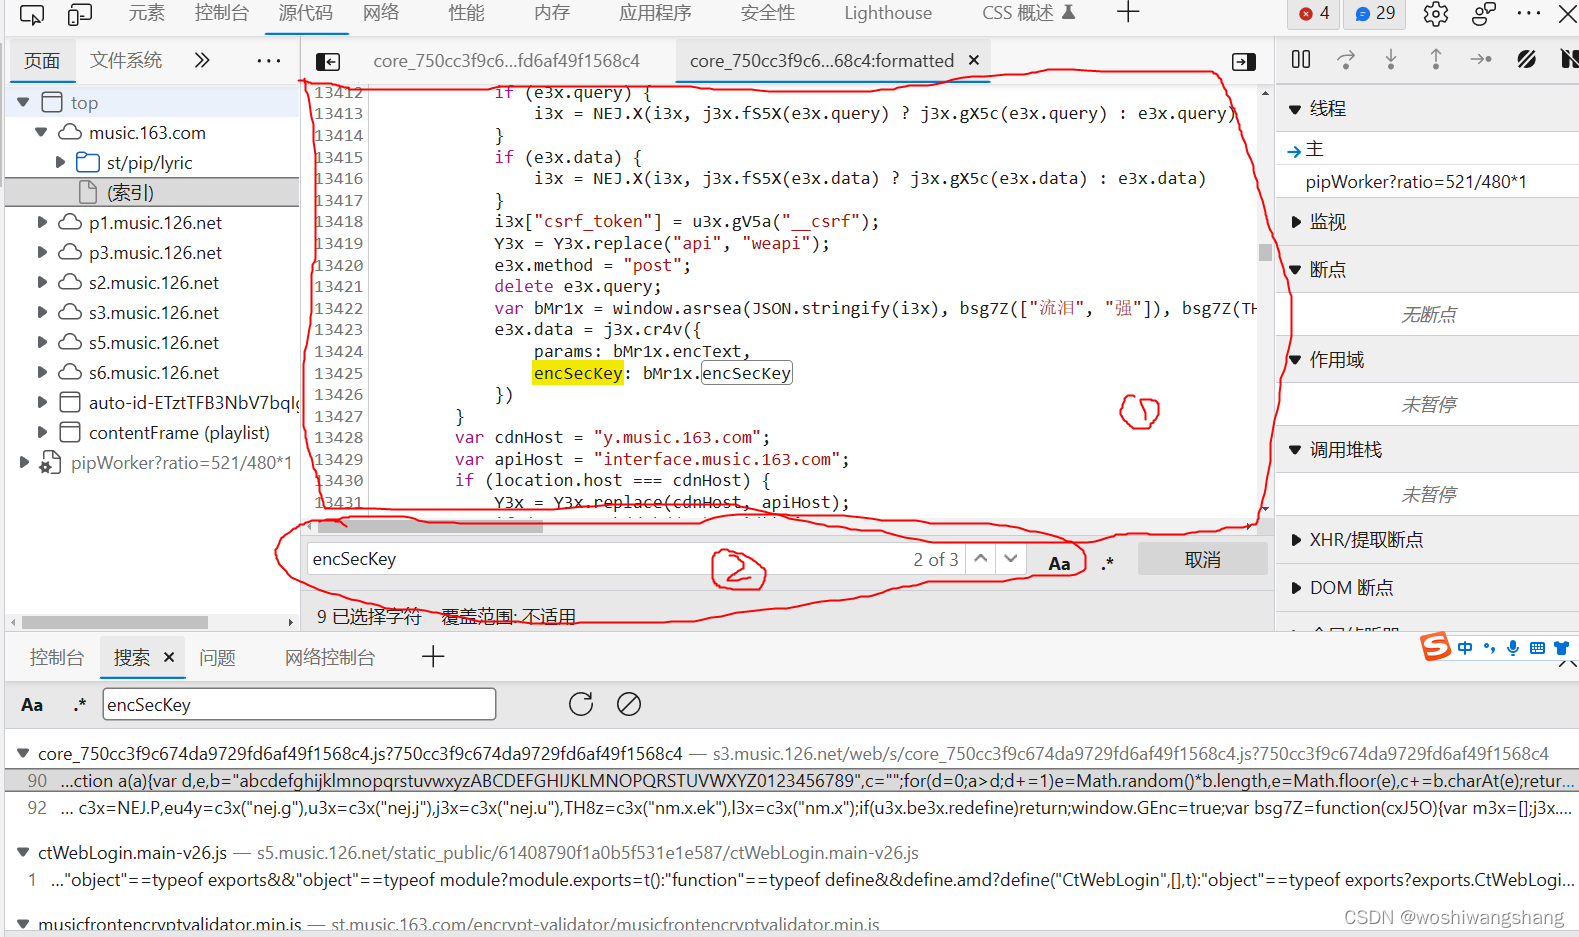This screenshot has width=1579, height=937.
Task: Open the Lighthouse tab
Action: click(x=888, y=13)
